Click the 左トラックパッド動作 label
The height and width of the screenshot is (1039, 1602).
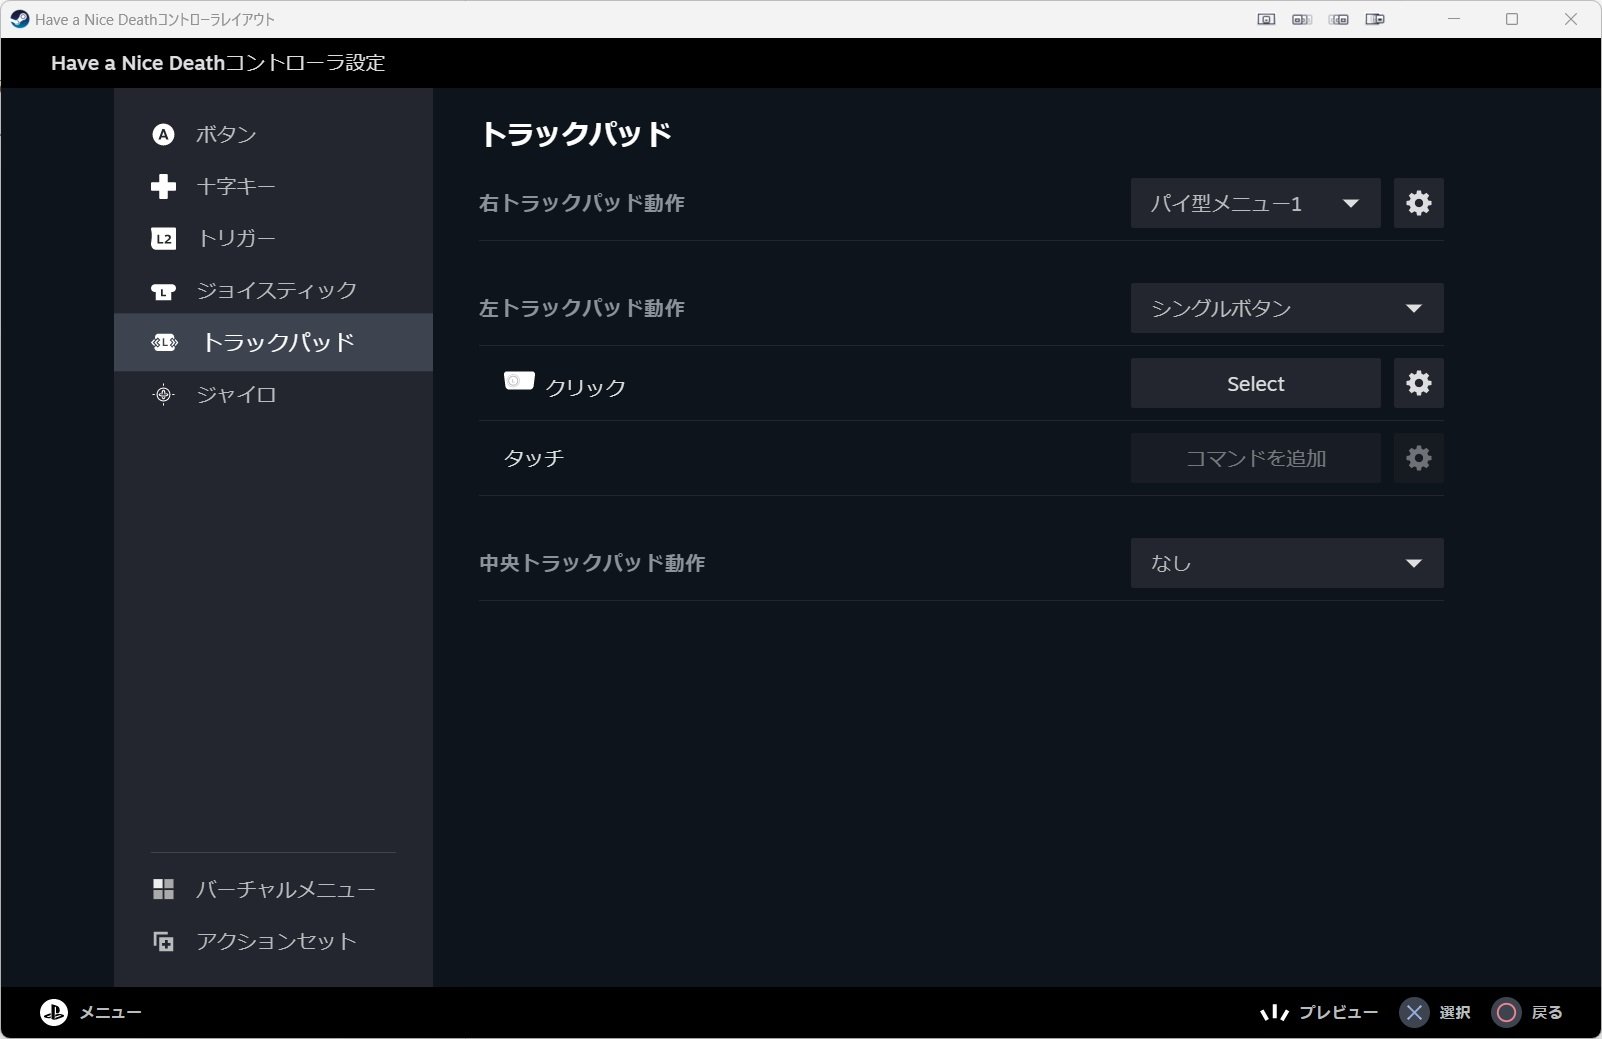pyautogui.click(x=582, y=308)
